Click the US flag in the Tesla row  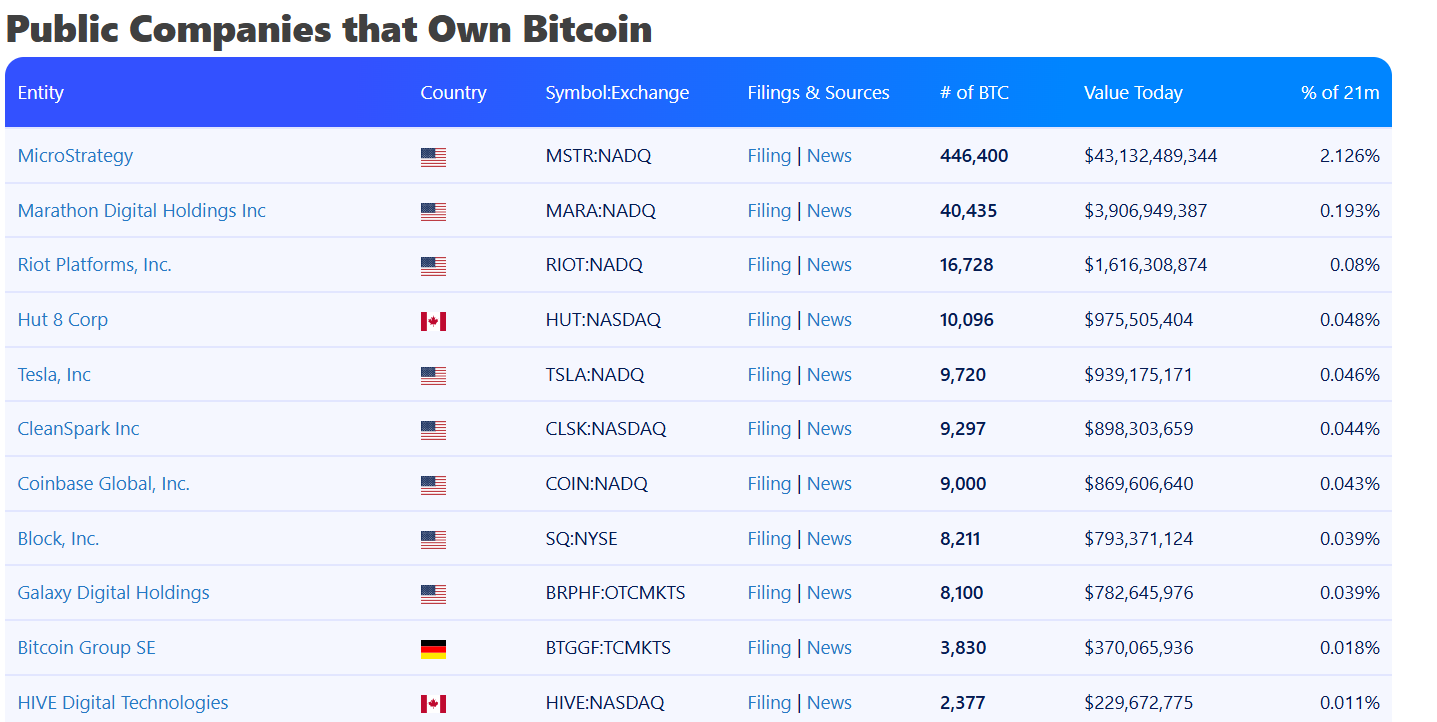coord(433,374)
